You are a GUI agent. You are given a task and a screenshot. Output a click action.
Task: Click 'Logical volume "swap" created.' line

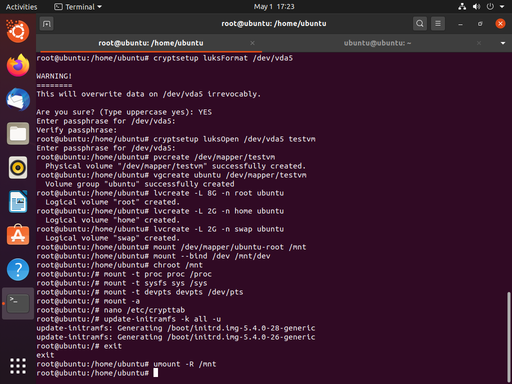112,238
